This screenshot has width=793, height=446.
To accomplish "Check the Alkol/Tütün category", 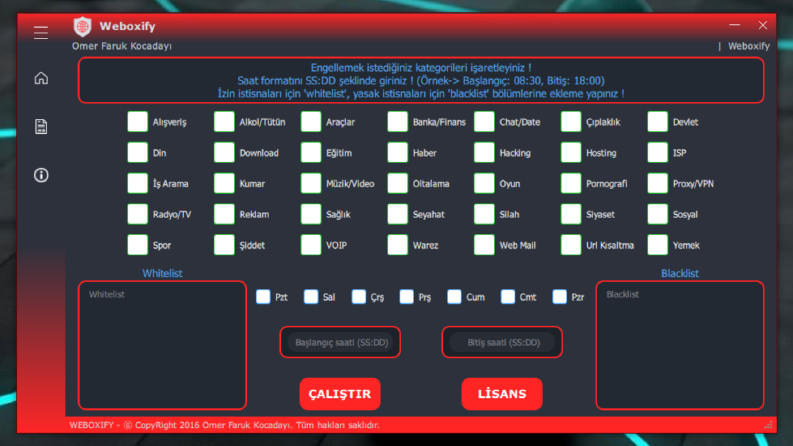I will (224, 122).
